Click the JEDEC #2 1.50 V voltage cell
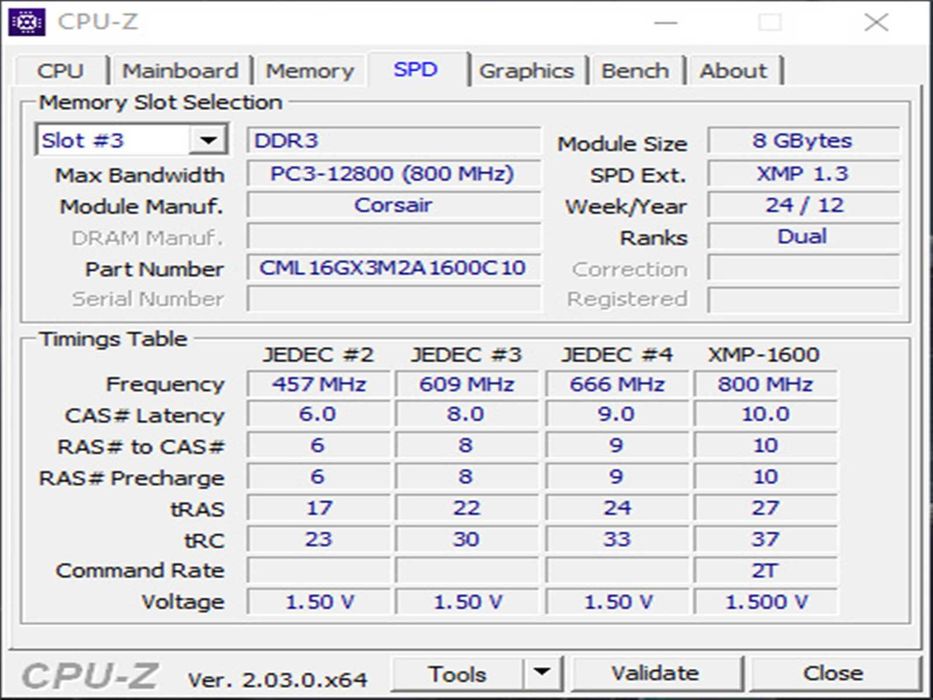933x700 pixels. [319, 602]
